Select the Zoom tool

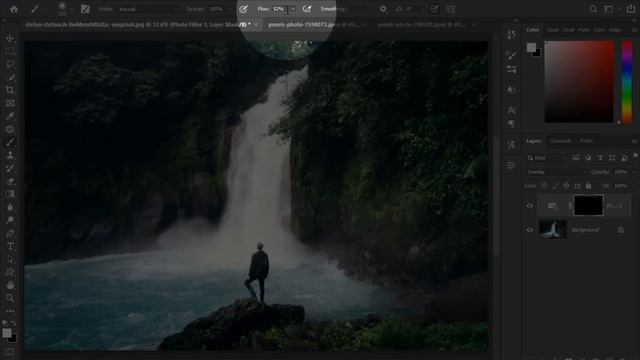coord(10,298)
